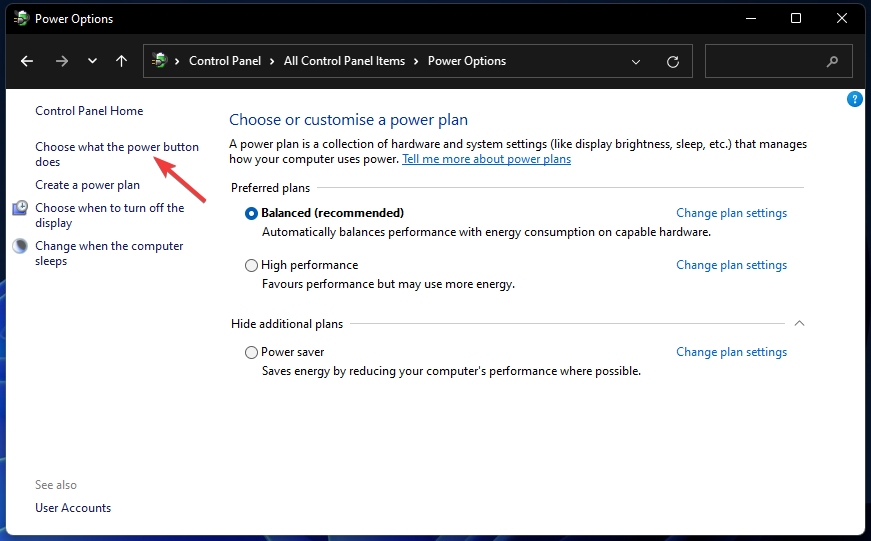Viewport: 871px width, 541px height.
Task: Open the blue help question mark
Action: tap(854, 99)
